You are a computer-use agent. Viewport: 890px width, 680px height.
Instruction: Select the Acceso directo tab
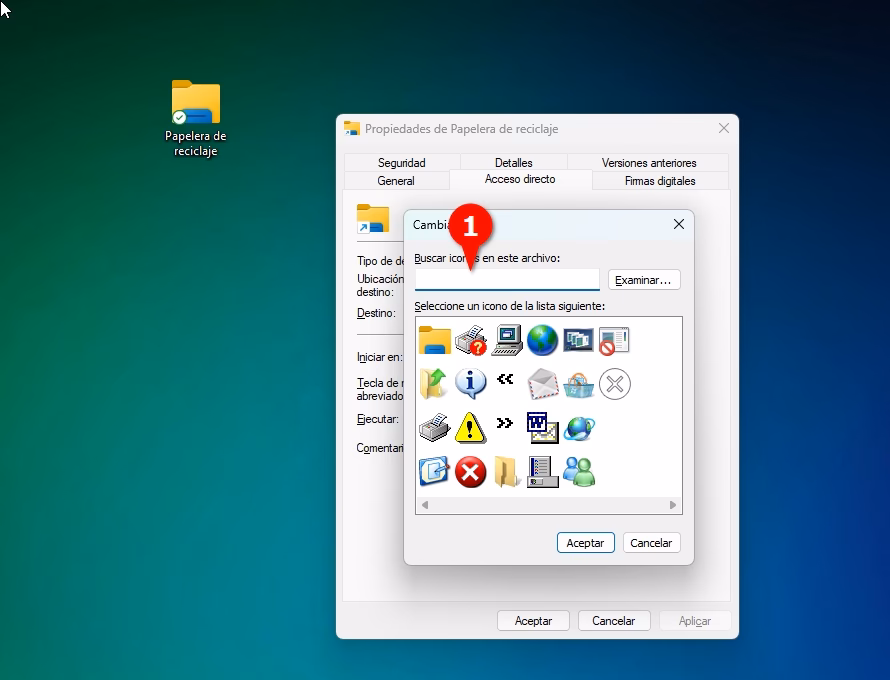520,179
